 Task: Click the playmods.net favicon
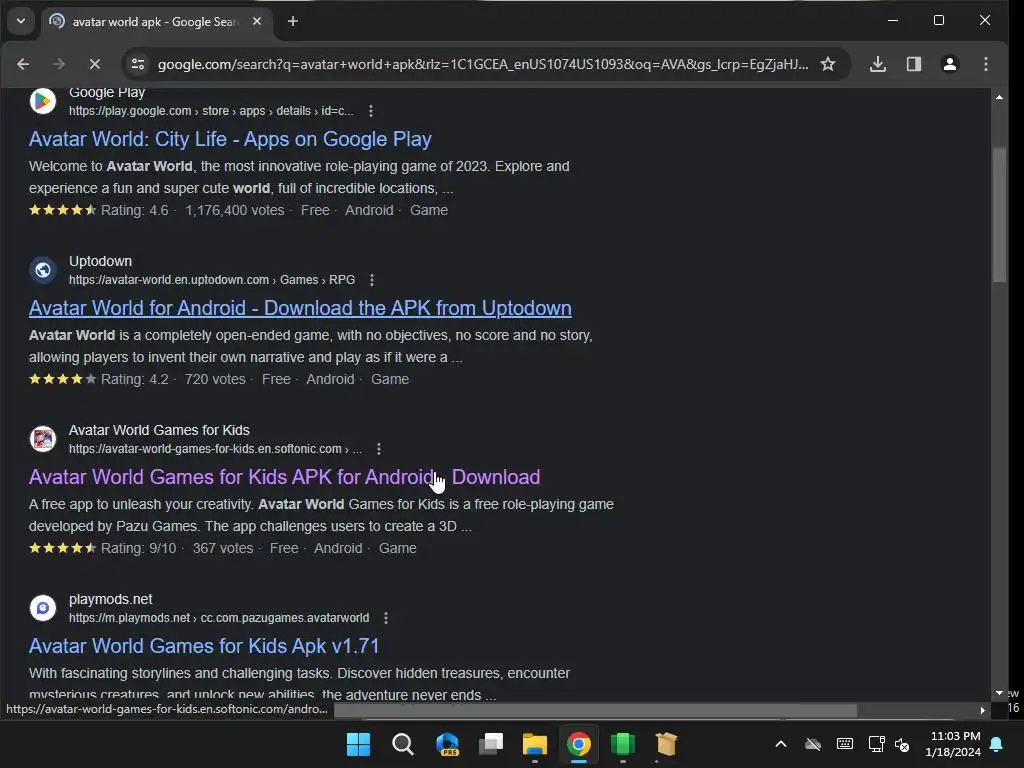pos(43,608)
